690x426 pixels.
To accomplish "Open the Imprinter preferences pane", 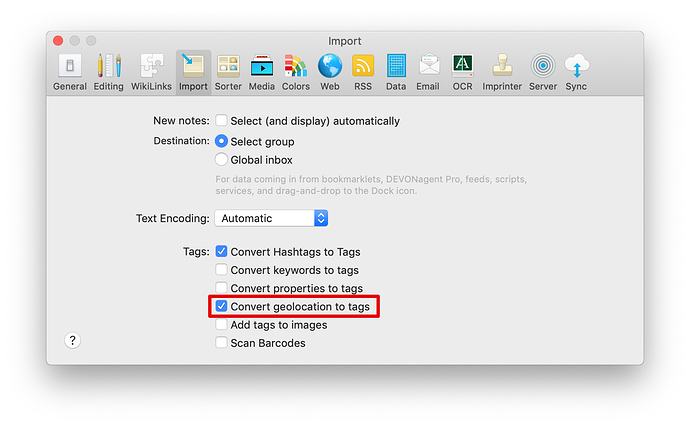I will pos(502,72).
